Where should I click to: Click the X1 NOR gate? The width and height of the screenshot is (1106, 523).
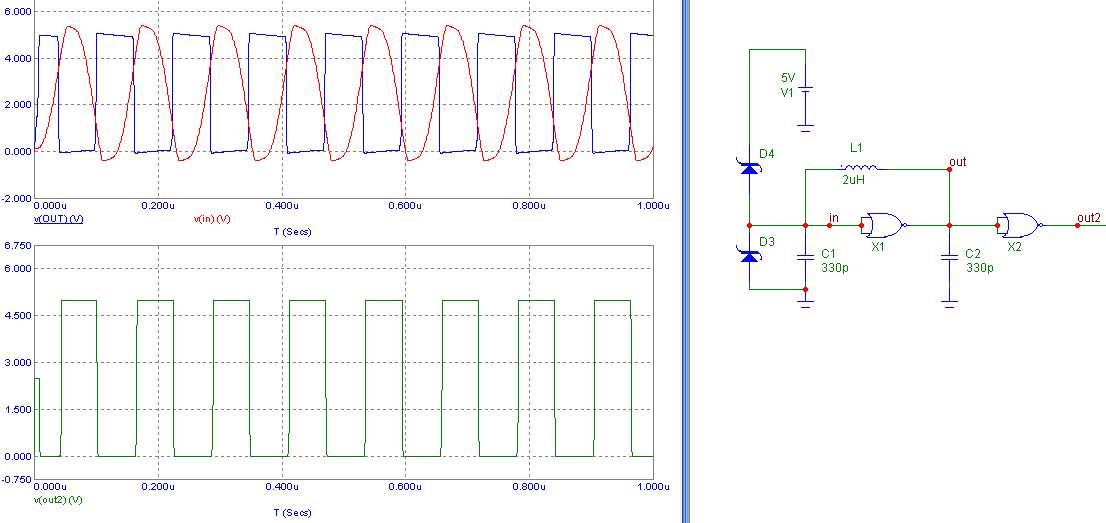click(x=883, y=225)
